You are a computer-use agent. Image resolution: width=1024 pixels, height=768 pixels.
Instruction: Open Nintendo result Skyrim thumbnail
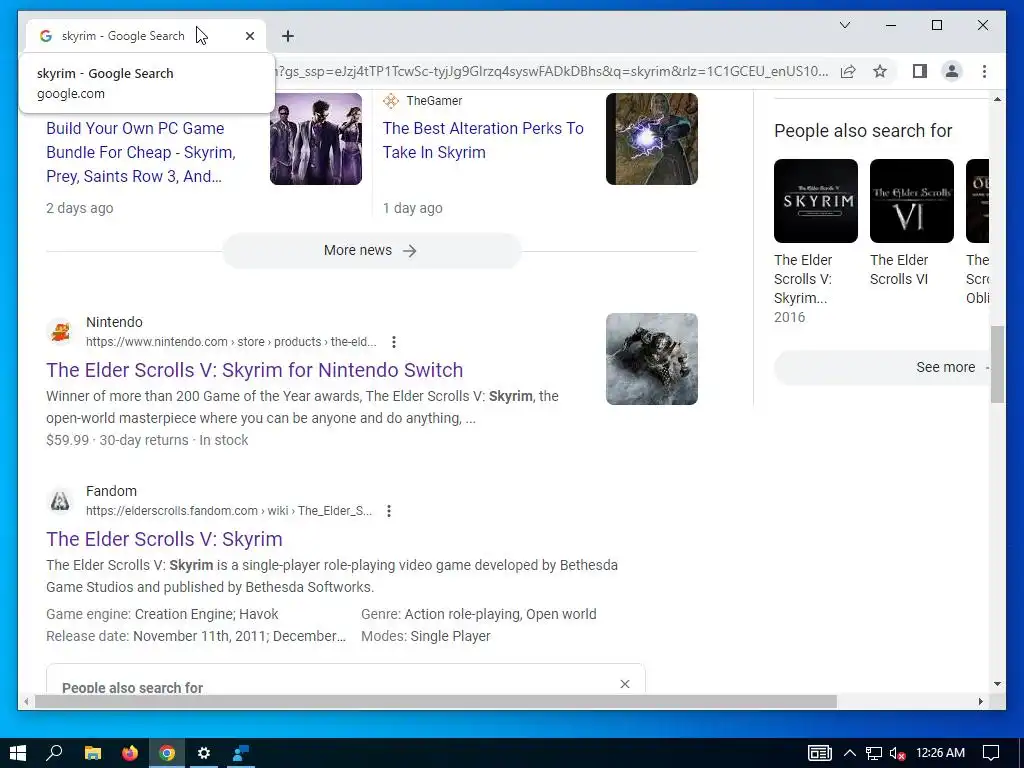click(652, 359)
